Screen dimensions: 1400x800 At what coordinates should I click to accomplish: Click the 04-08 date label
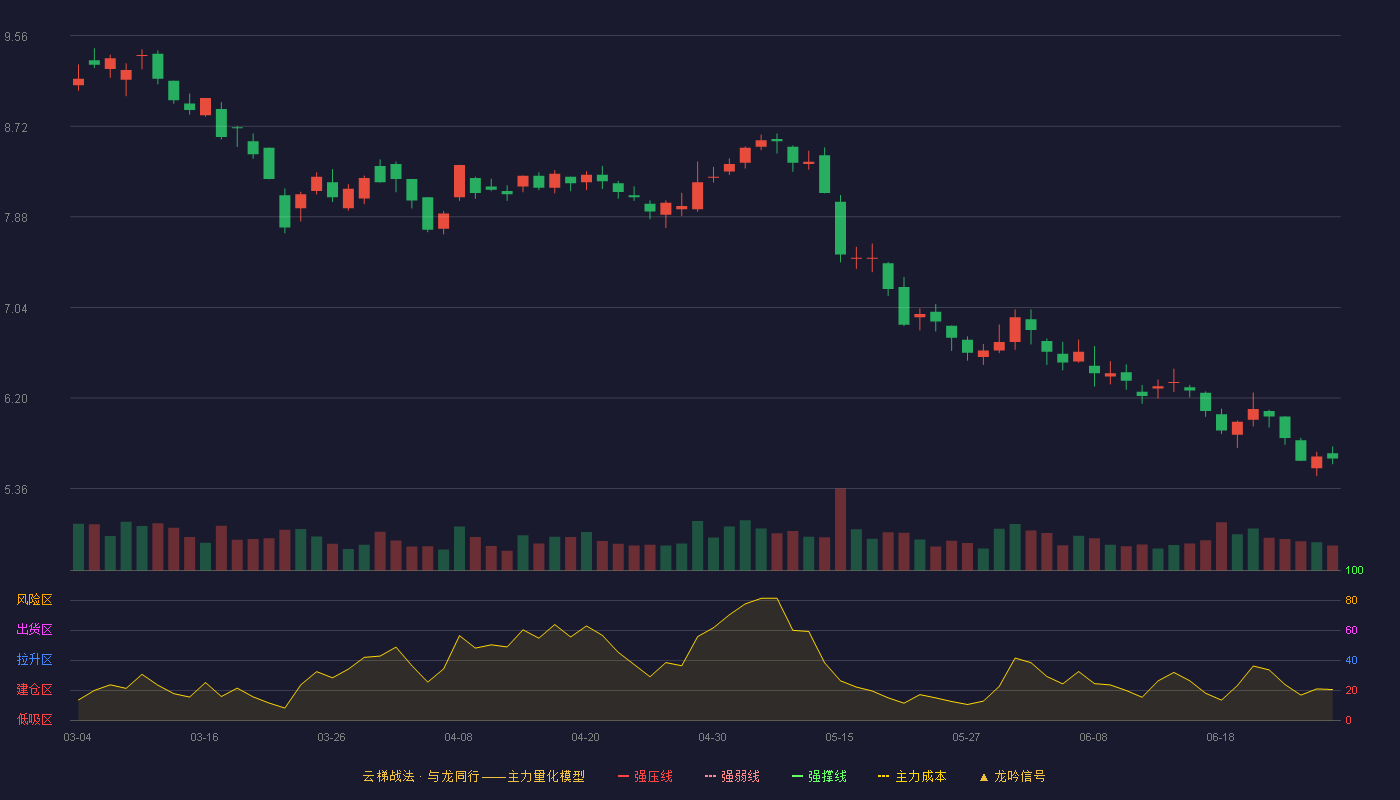click(458, 737)
